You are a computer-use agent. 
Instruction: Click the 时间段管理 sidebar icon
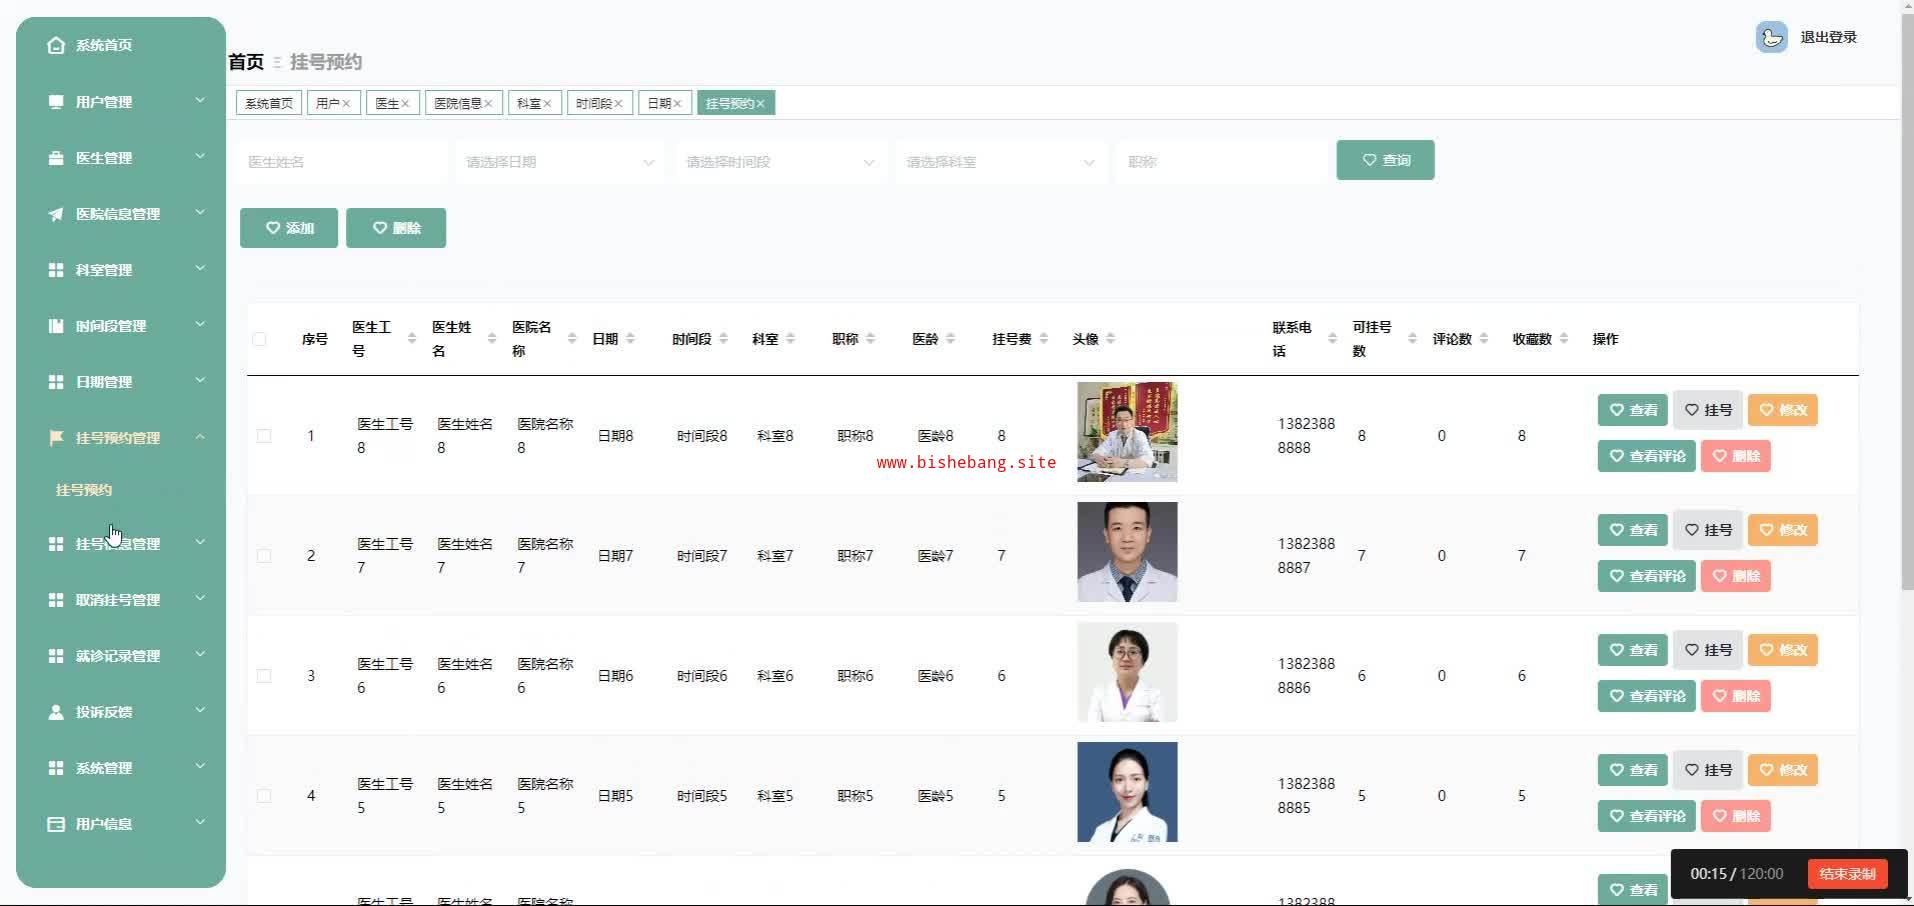click(x=56, y=326)
